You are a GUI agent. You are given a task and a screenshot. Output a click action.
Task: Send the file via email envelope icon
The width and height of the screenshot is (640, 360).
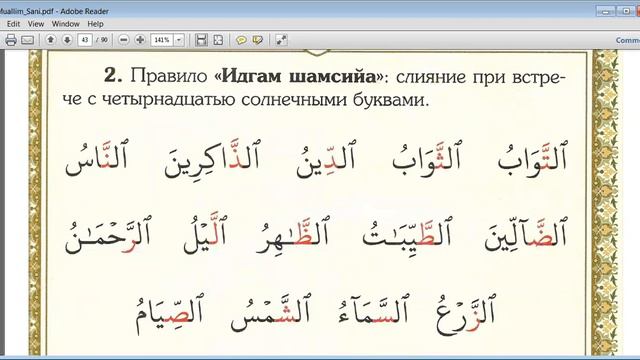(x=27, y=40)
